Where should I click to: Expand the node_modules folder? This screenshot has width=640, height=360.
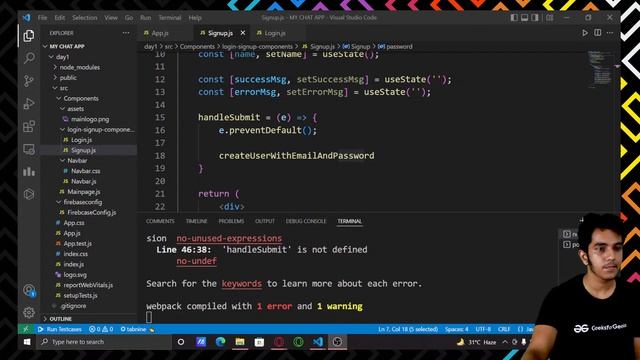tap(79, 67)
